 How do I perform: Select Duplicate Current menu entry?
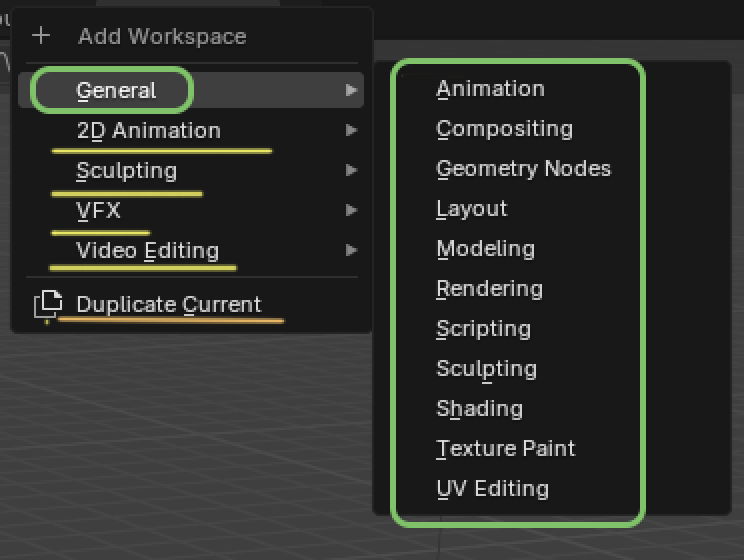click(x=168, y=305)
